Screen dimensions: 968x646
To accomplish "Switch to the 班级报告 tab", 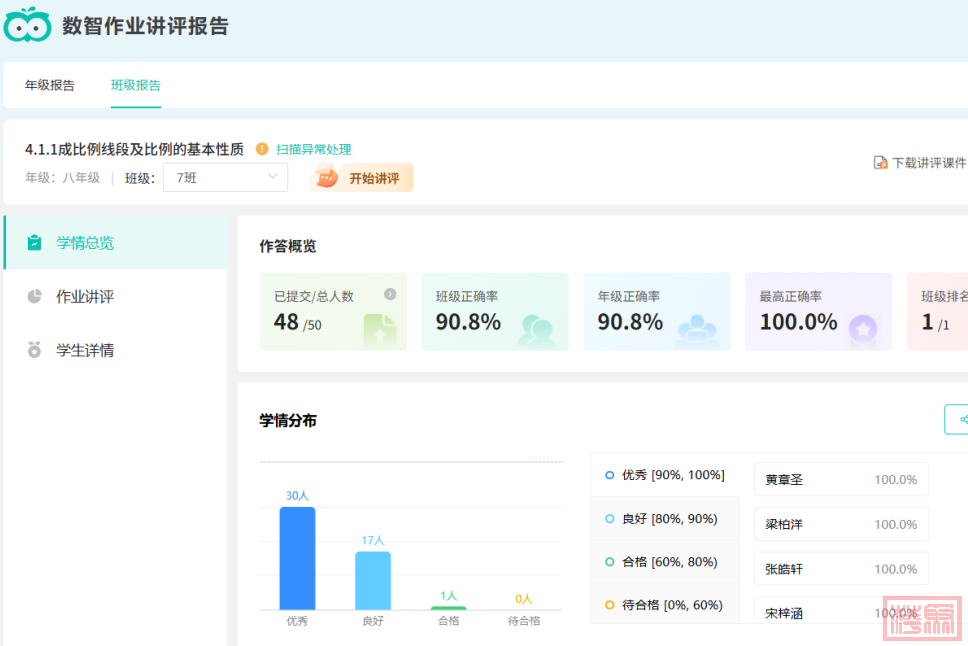I will point(136,85).
